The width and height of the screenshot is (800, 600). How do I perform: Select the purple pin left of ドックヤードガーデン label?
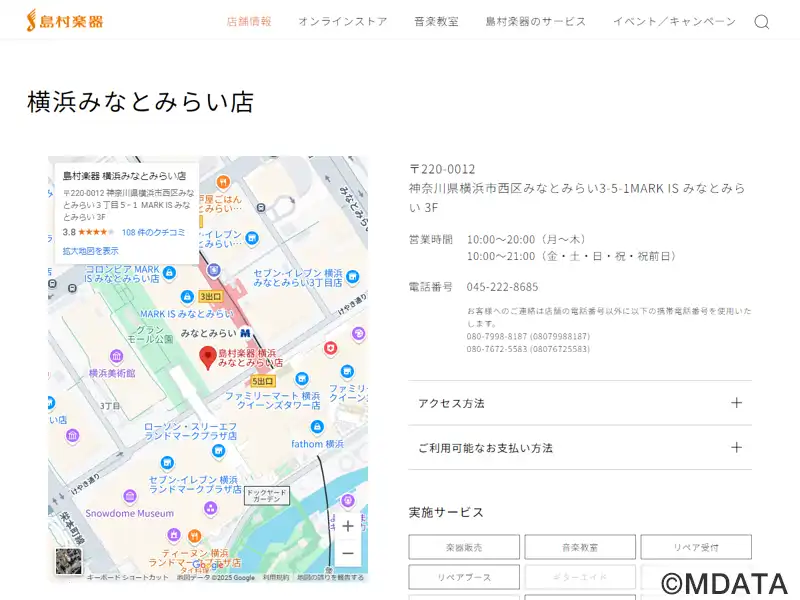coord(210,508)
